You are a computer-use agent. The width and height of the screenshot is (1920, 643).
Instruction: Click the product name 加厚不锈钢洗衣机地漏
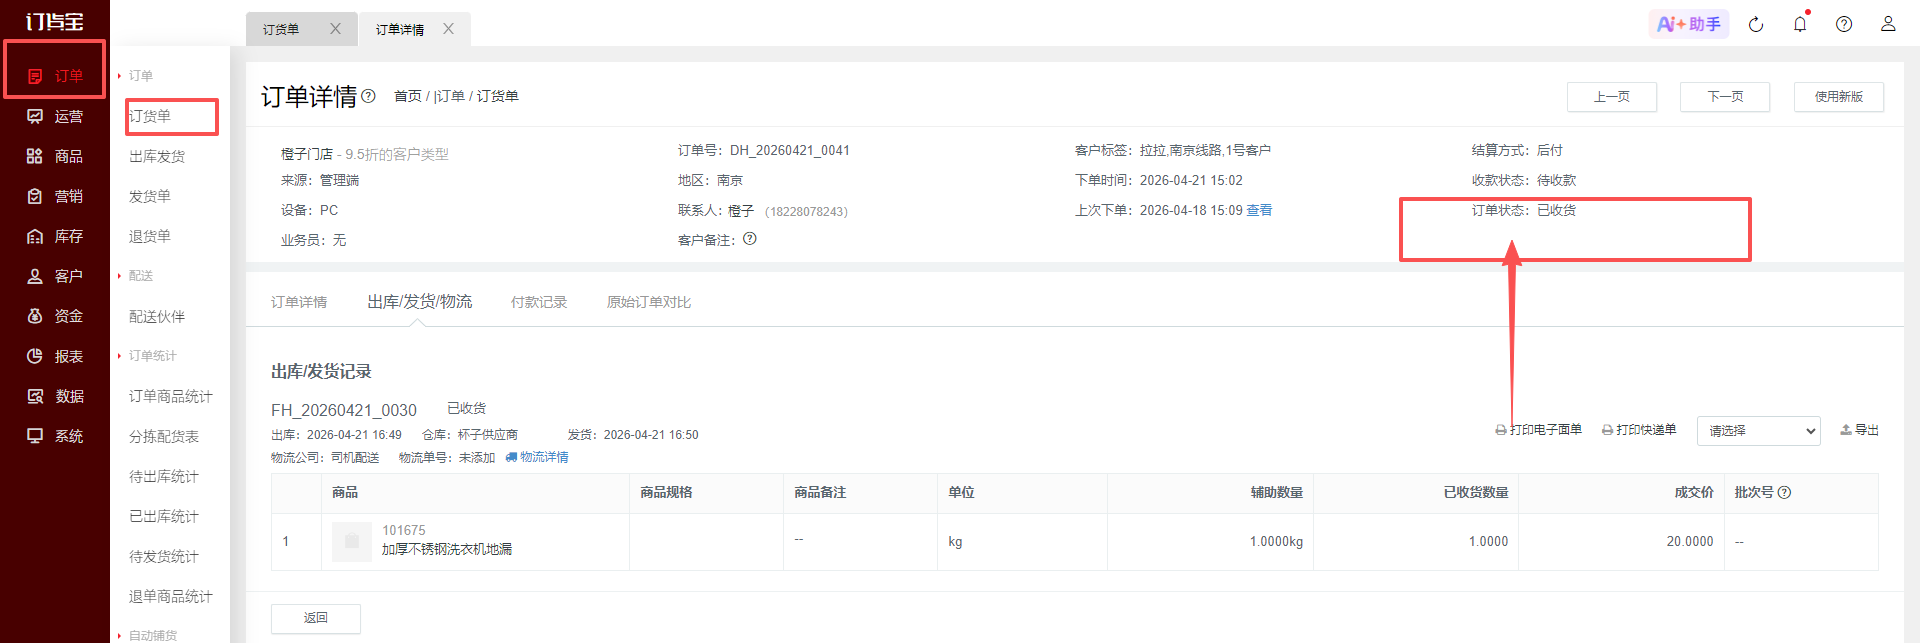pos(447,549)
